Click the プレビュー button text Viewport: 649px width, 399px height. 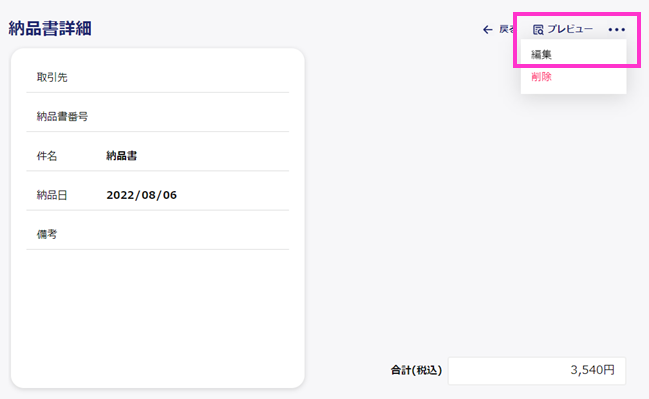570,29
